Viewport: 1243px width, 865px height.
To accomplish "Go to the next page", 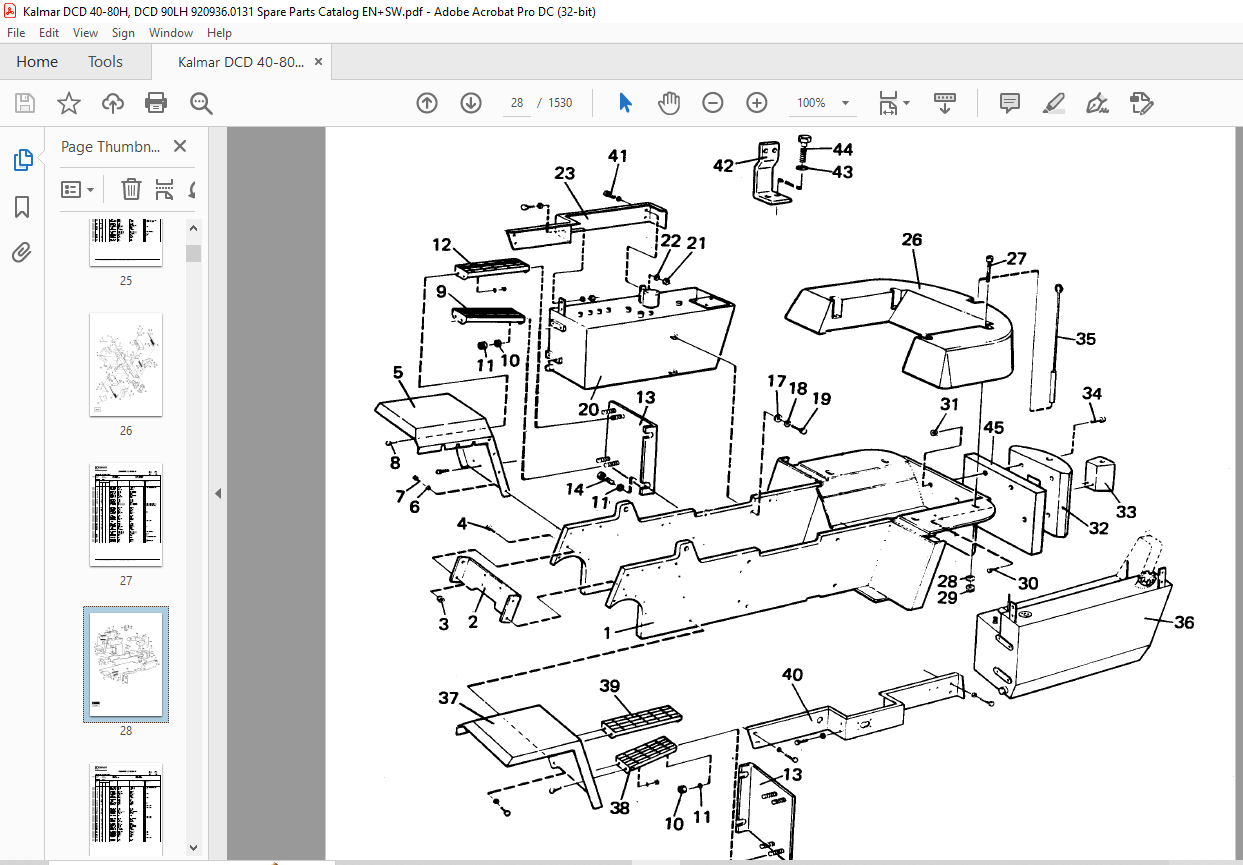I will click(471, 103).
